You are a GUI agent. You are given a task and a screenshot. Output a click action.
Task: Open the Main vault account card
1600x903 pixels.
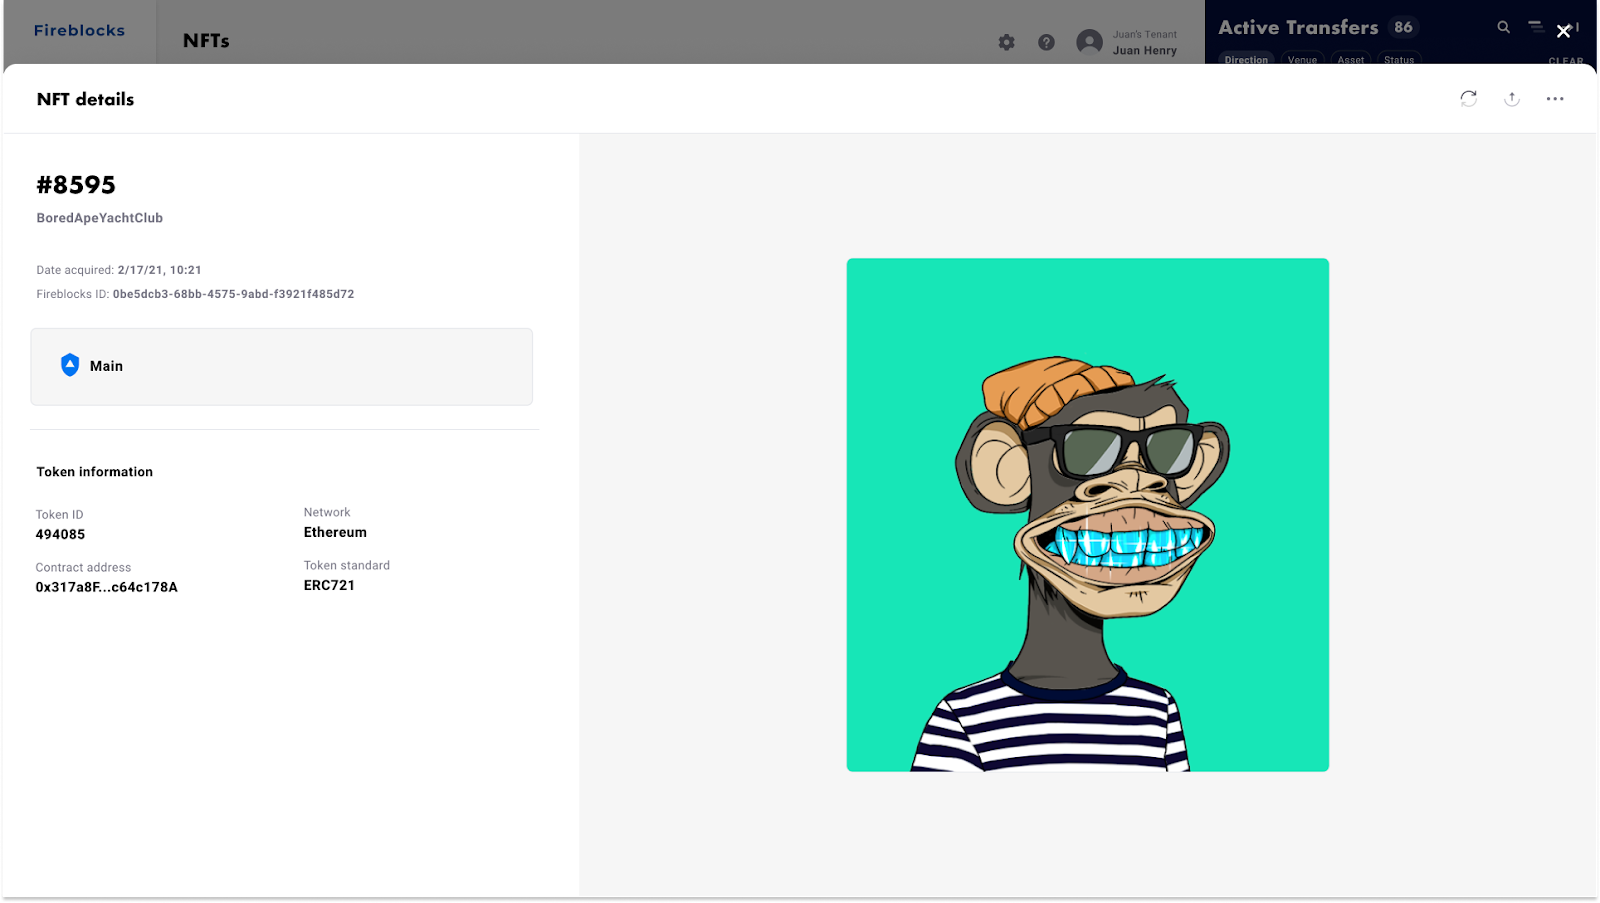coord(281,366)
